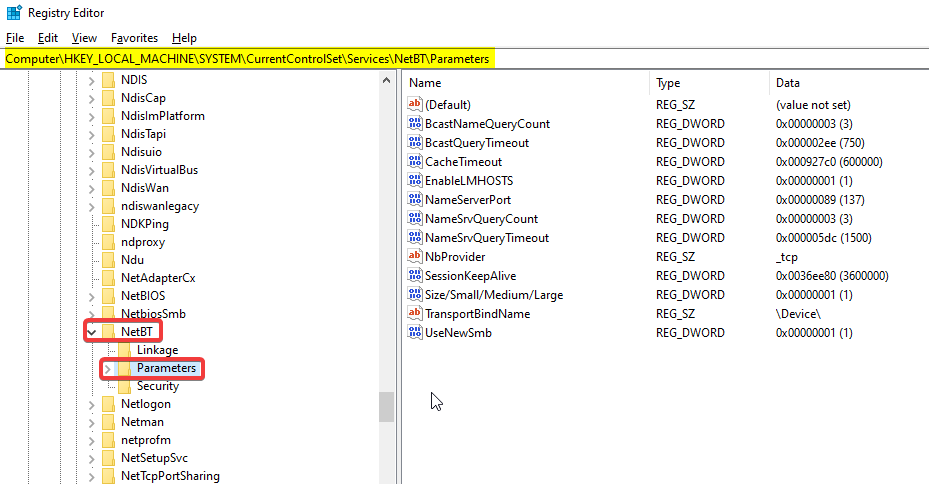Select the NbProvider string value icon
The width and height of the screenshot is (929, 484).
[415, 256]
